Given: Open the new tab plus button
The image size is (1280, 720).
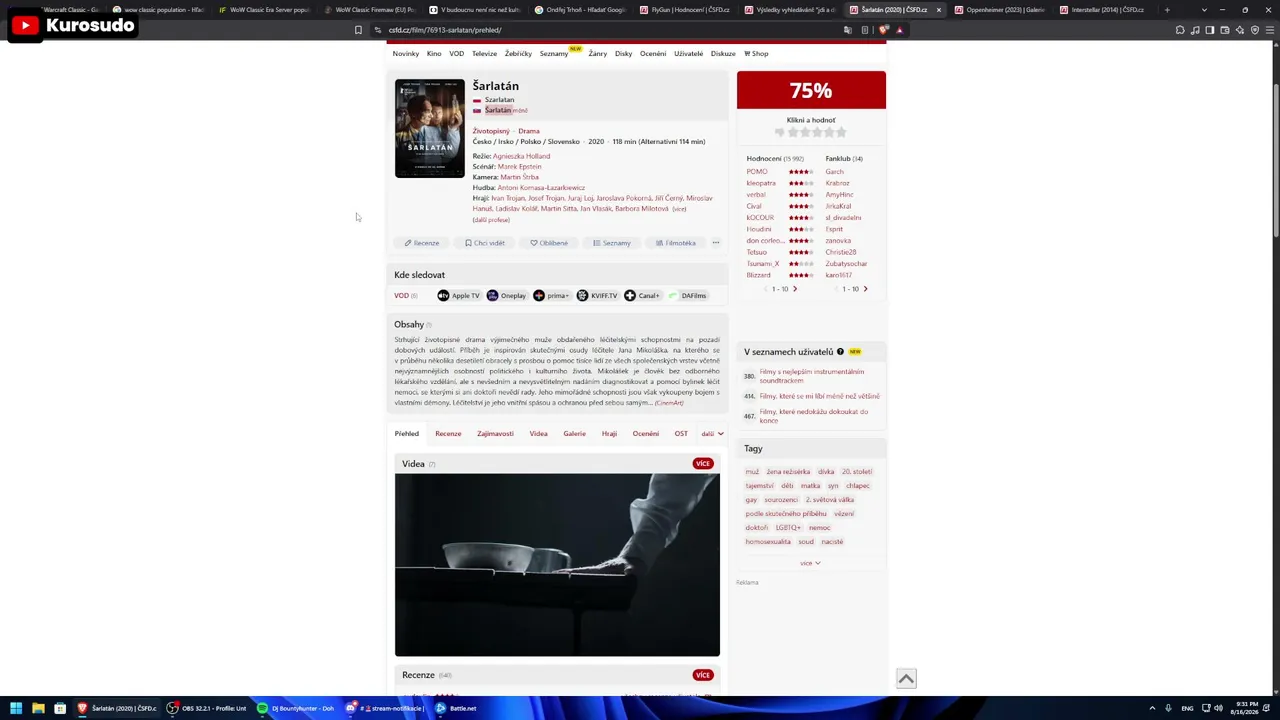Looking at the screenshot, I should click(x=1166, y=10).
